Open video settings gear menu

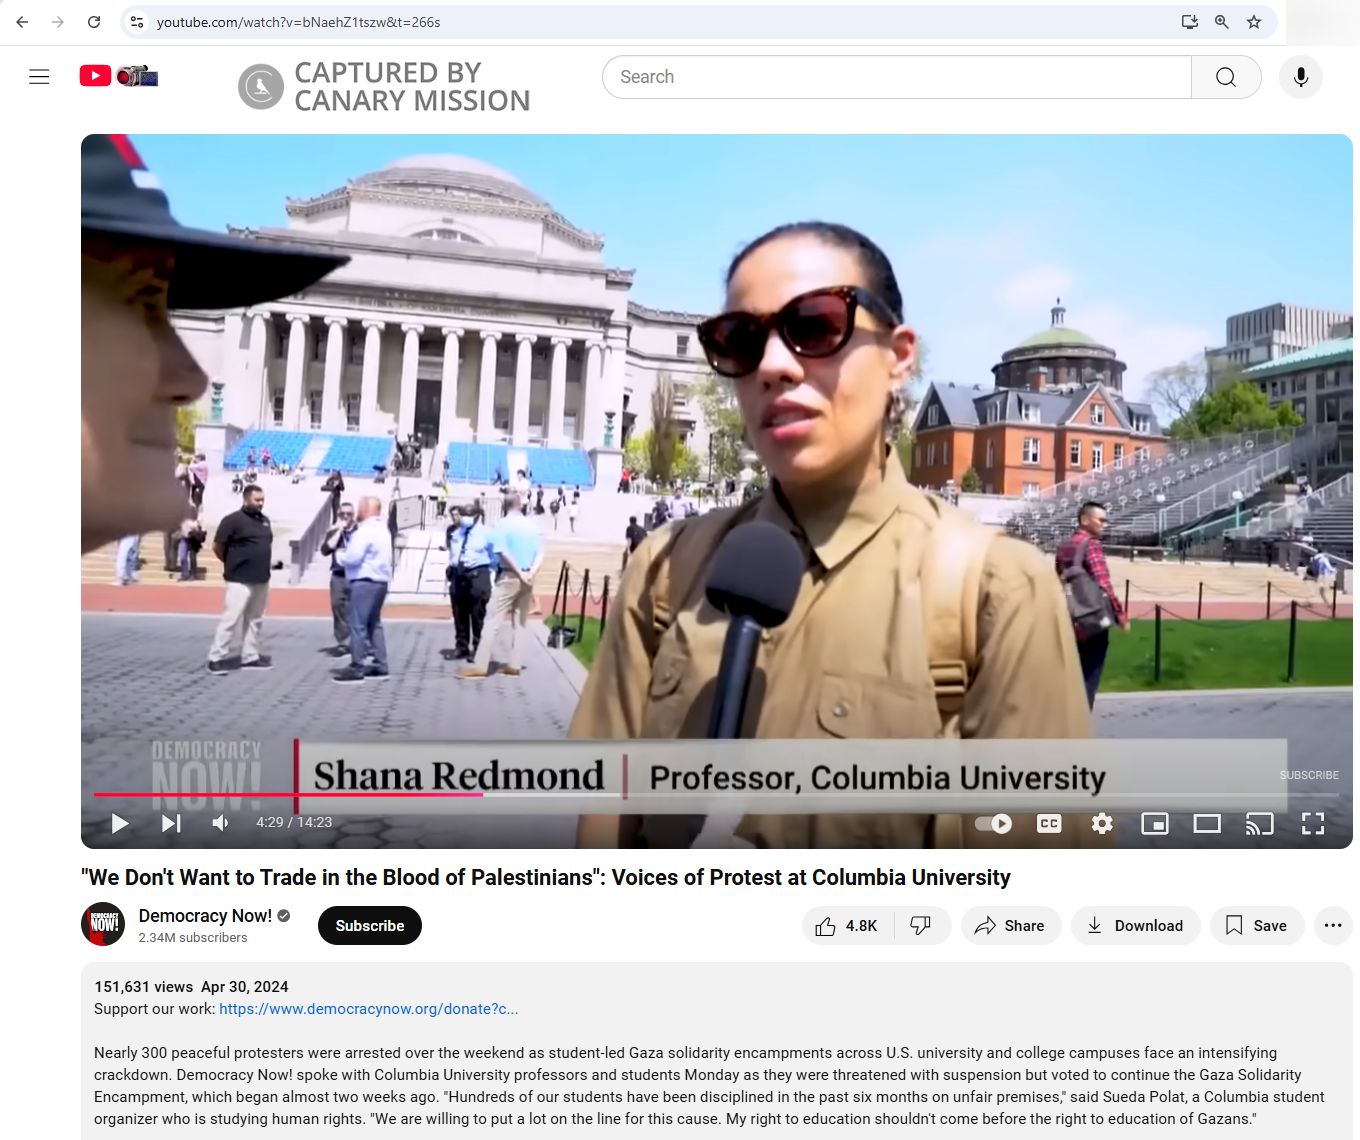pyautogui.click(x=1102, y=823)
